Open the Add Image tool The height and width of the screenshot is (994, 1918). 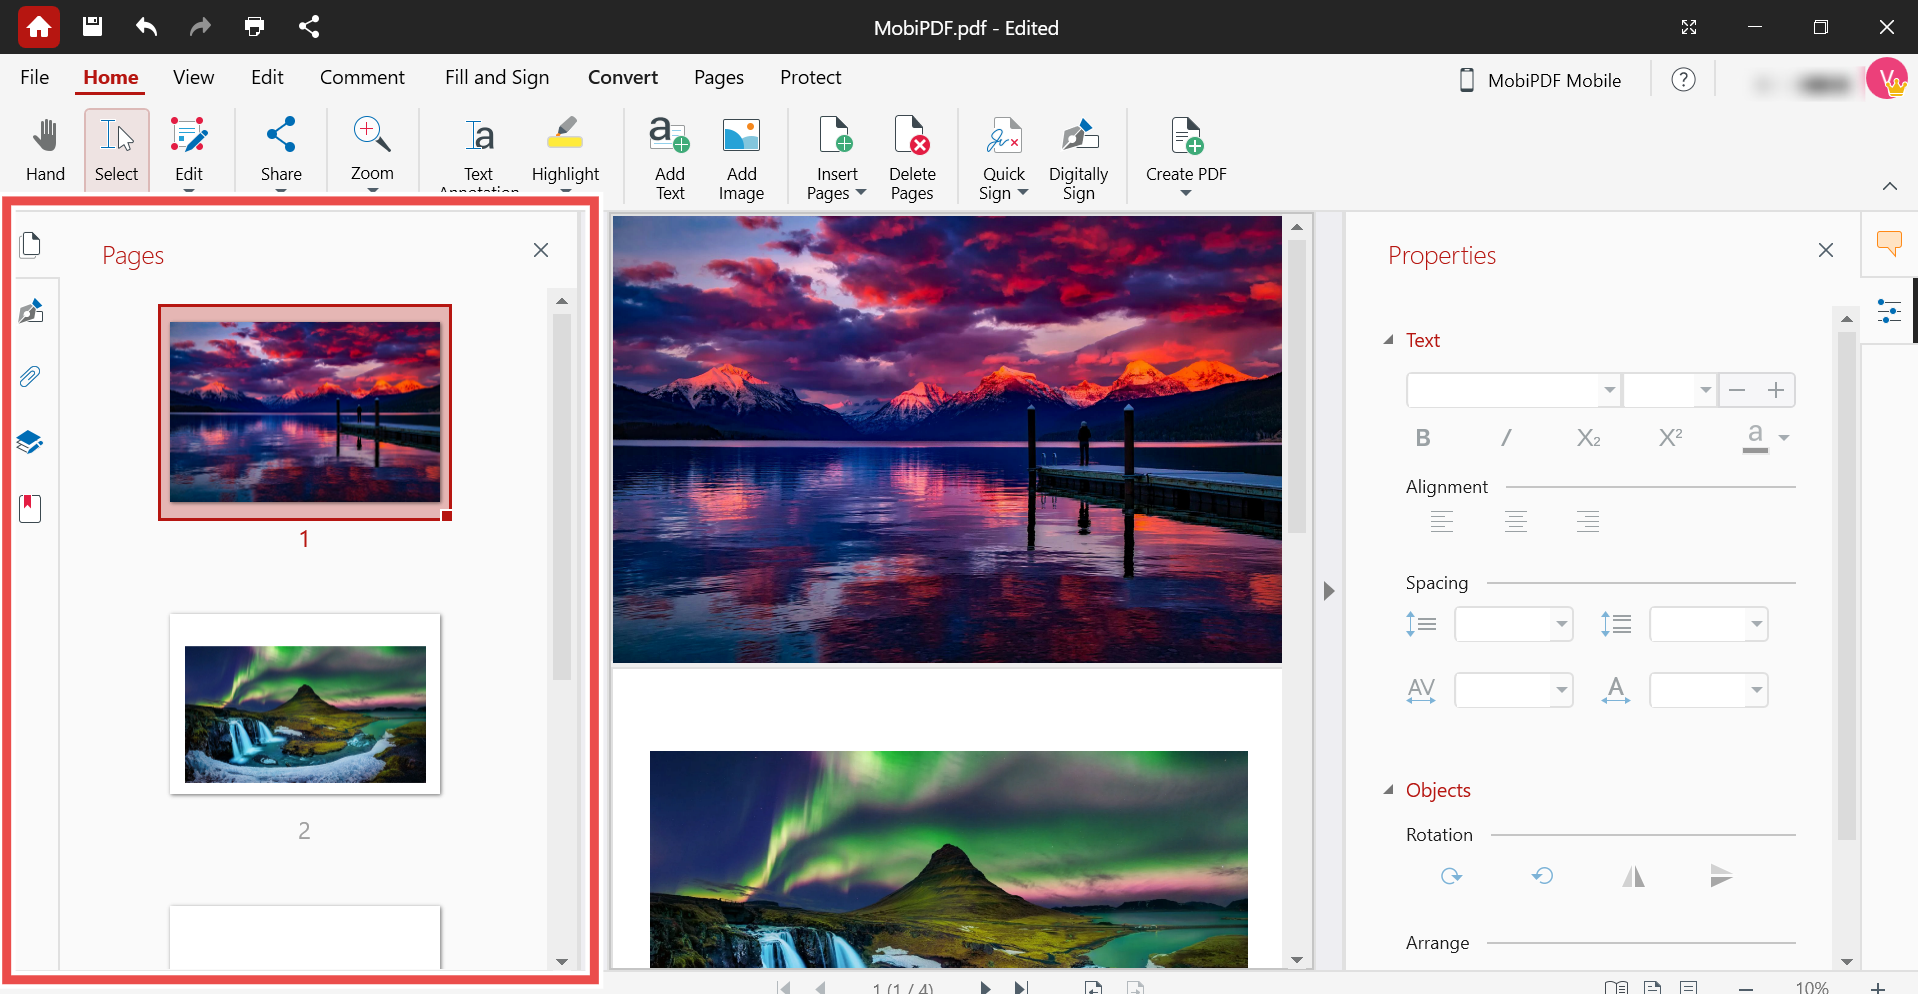pos(741,148)
